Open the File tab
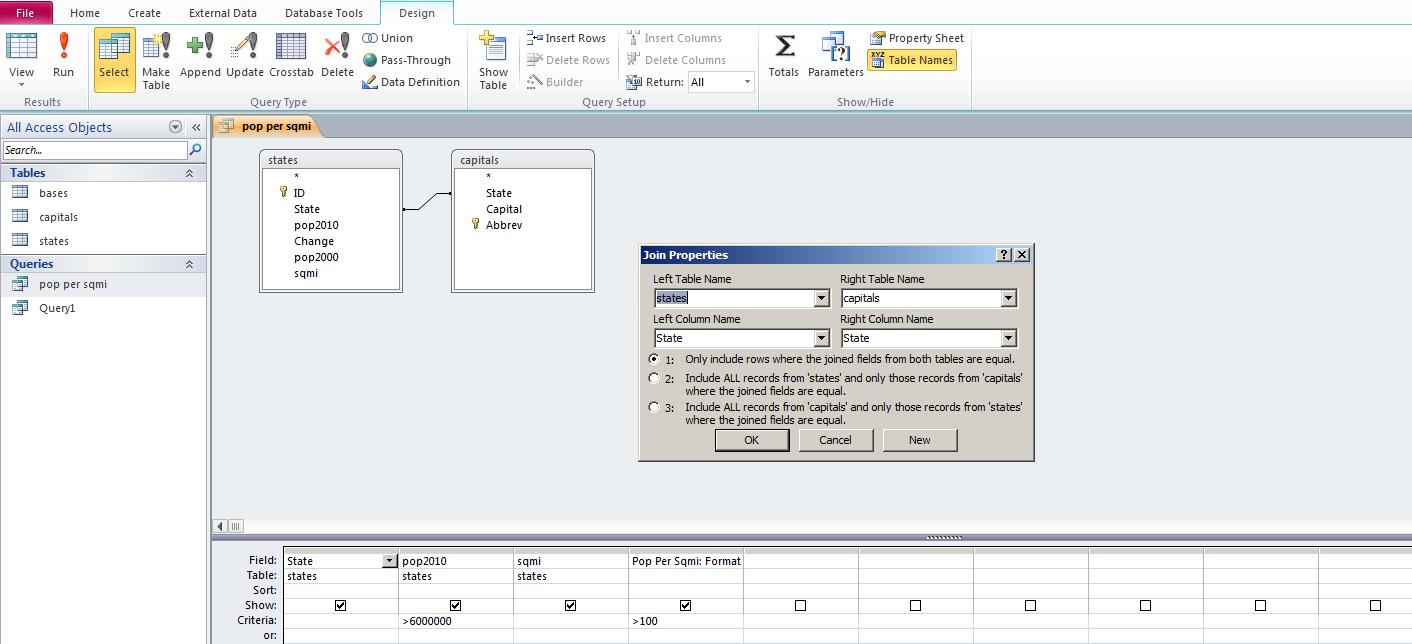The width and height of the screenshot is (1412, 644). [25, 13]
